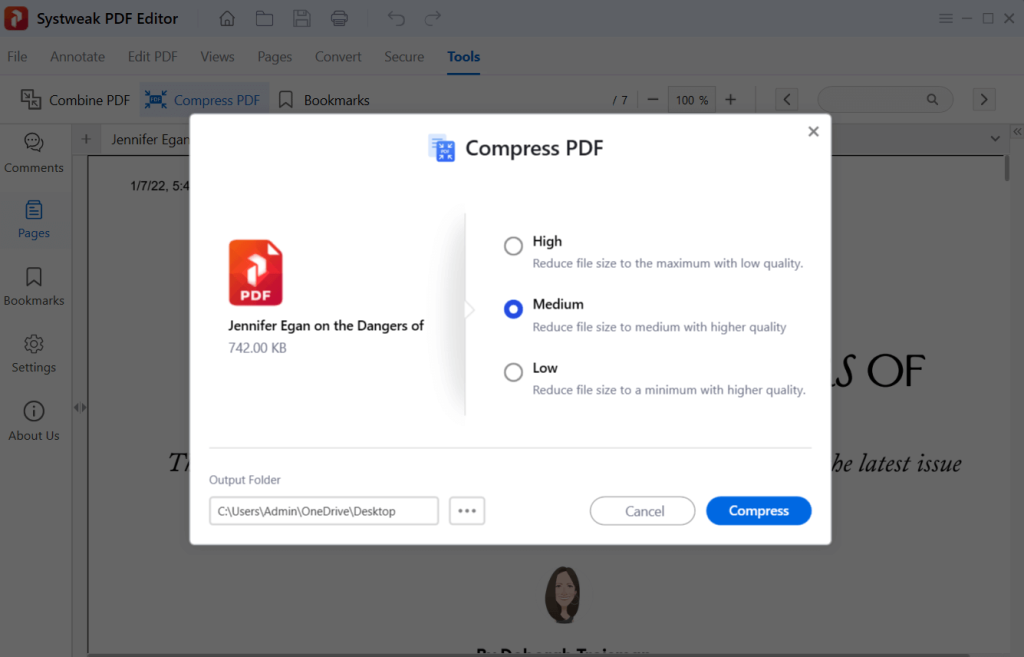The width and height of the screenshot is (1024, 657).
Task: Decrease the zoom level with the minus control
Action: pos(652,99)
